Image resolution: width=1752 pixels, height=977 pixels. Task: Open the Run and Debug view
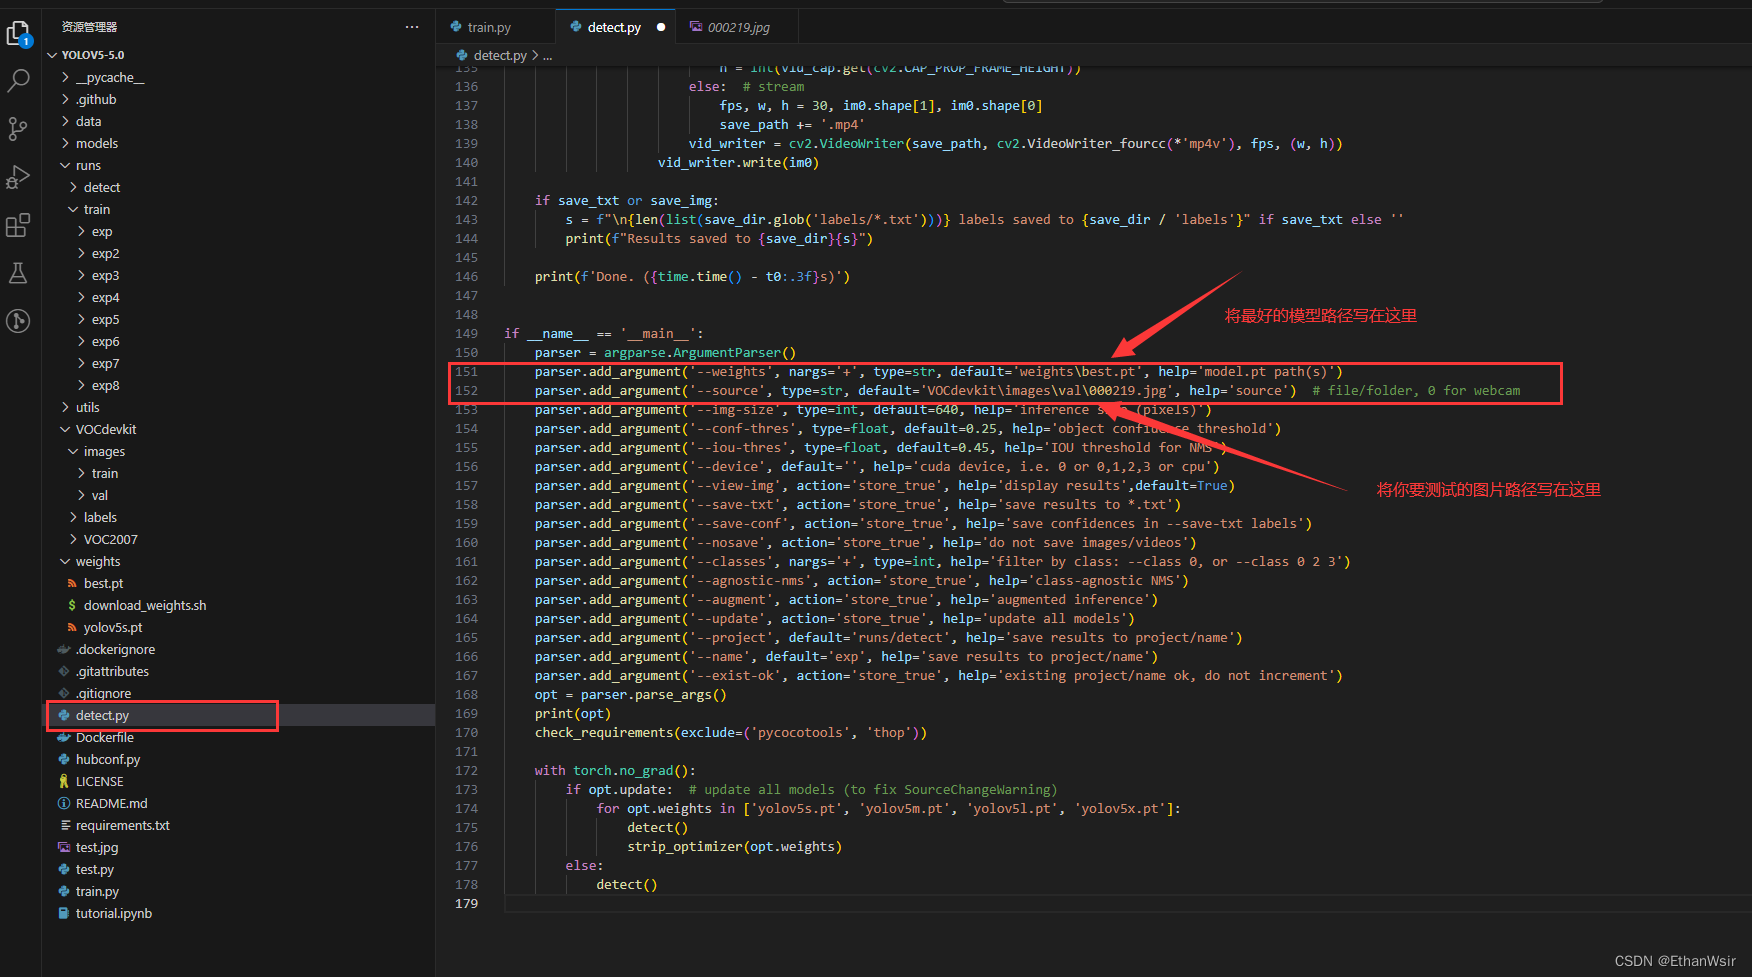point(18,177)
